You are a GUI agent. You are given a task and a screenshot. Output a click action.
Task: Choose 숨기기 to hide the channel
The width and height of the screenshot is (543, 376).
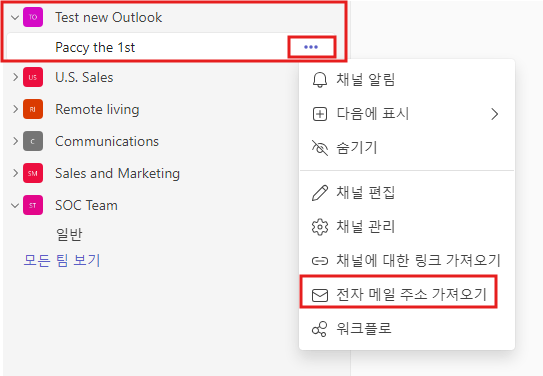(407, 148)
